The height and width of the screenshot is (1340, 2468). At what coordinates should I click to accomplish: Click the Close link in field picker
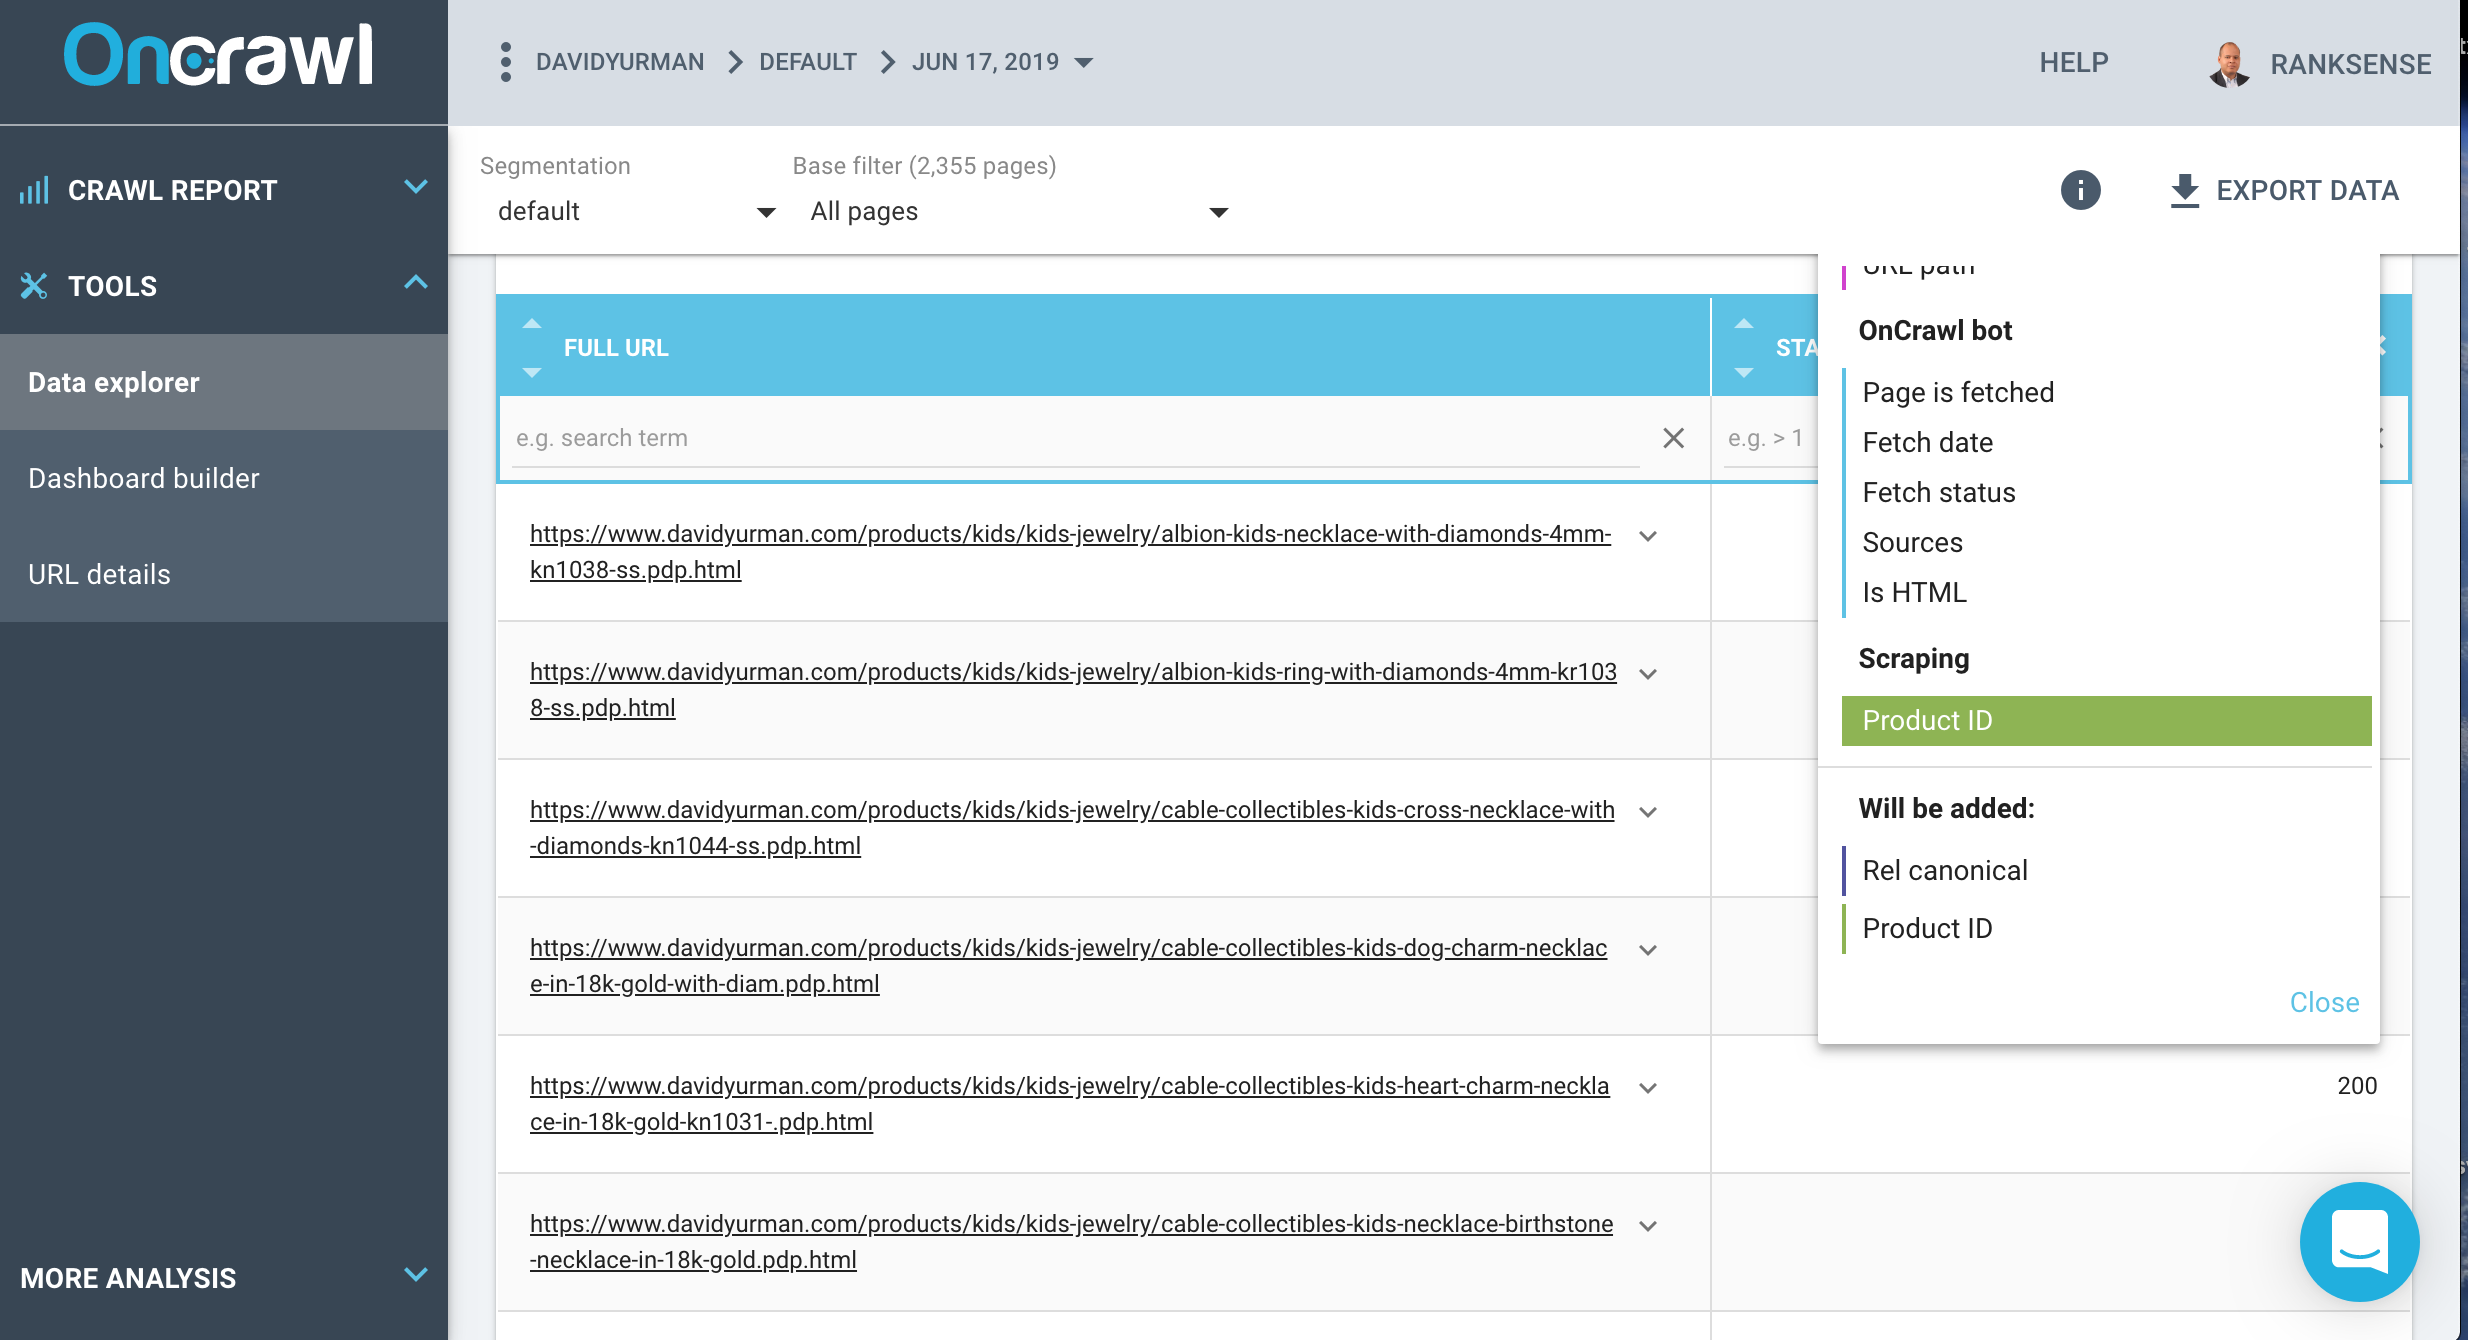coord(2323,1002)
